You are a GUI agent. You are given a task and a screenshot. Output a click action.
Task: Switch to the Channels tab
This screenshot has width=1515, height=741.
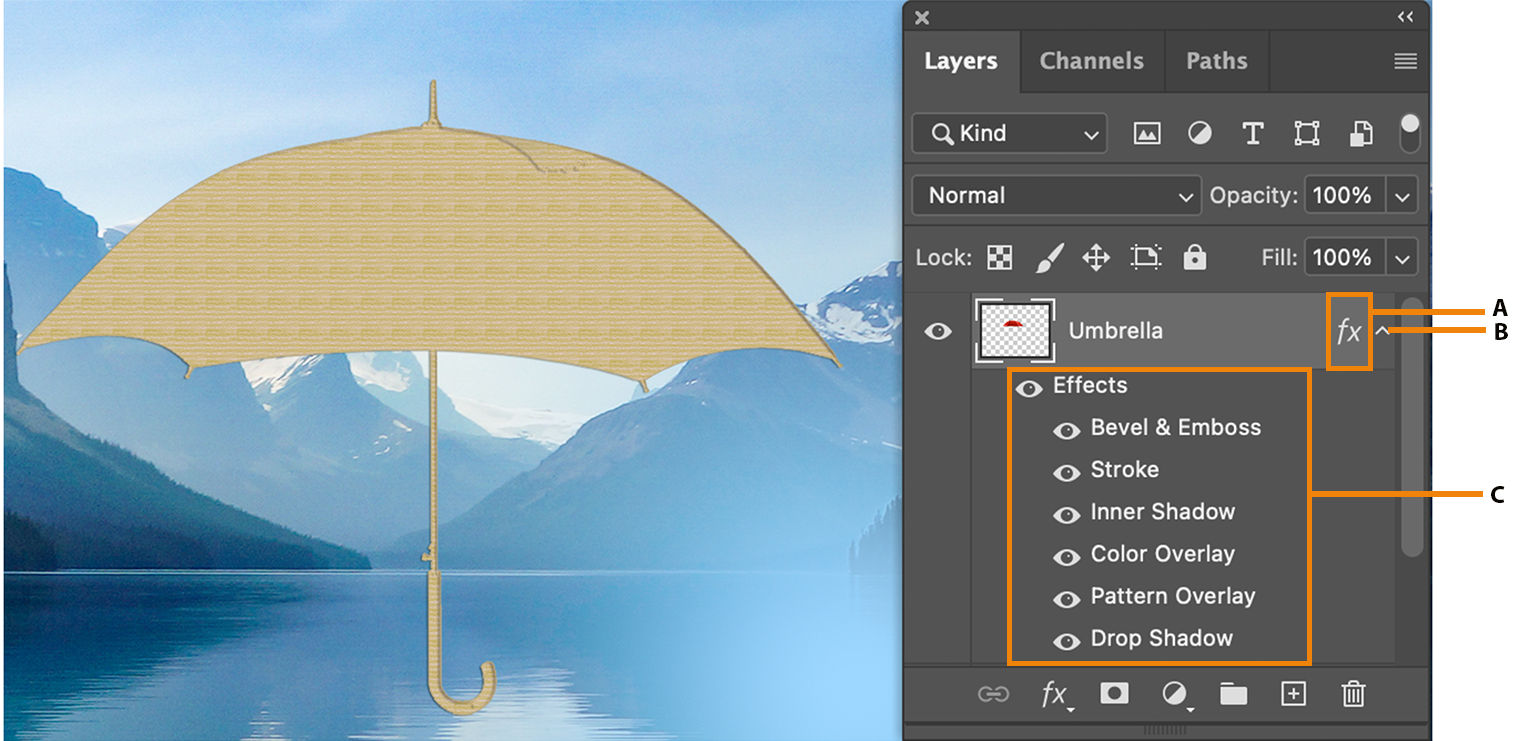tap(1091, 61)
